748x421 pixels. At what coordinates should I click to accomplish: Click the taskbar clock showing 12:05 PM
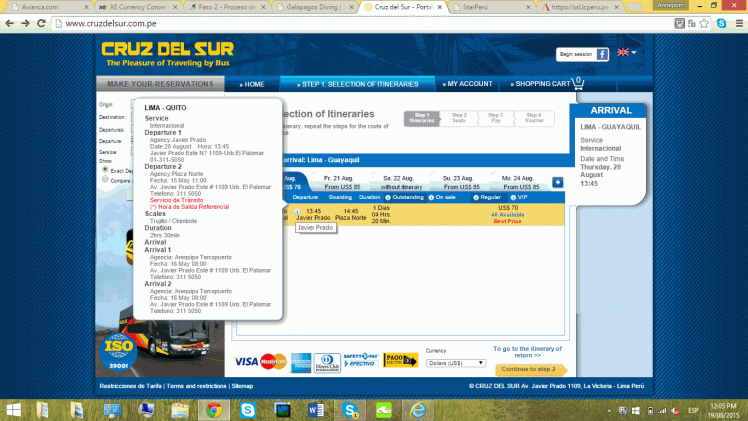(724, 411)
